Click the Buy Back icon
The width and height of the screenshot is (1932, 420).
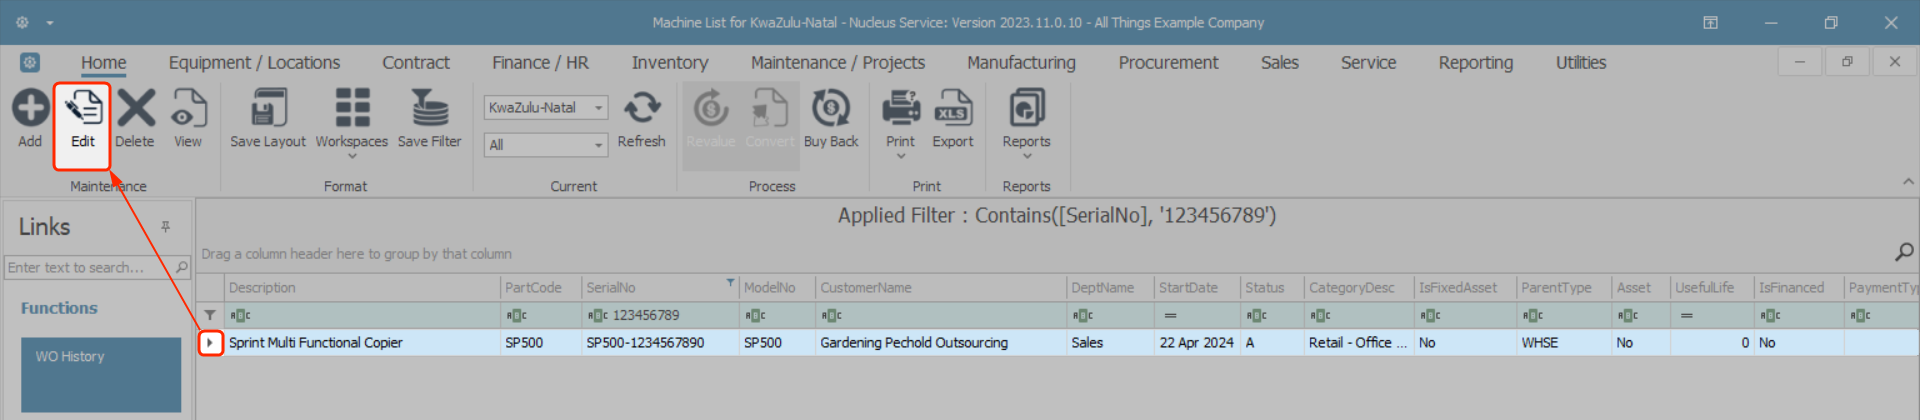831,108
